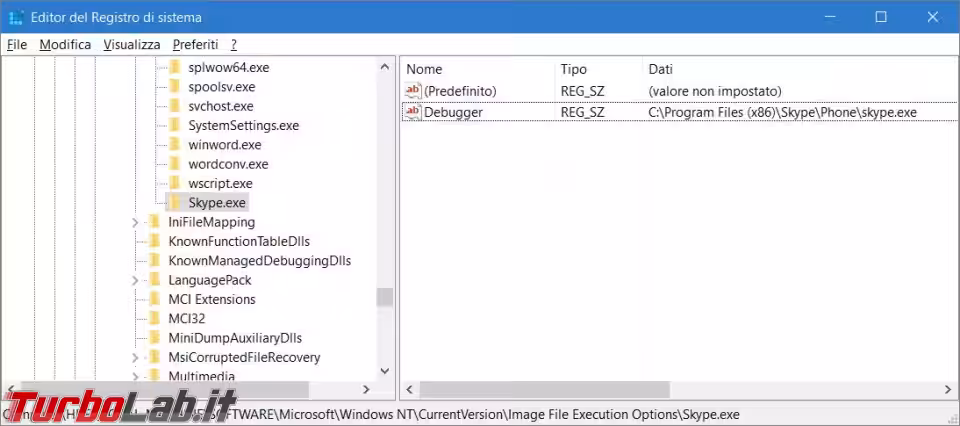The width and height of the screenshot is (960, 426).
Task: Select the KnownFunctionTableDlls key
Action: coord(239,241)
